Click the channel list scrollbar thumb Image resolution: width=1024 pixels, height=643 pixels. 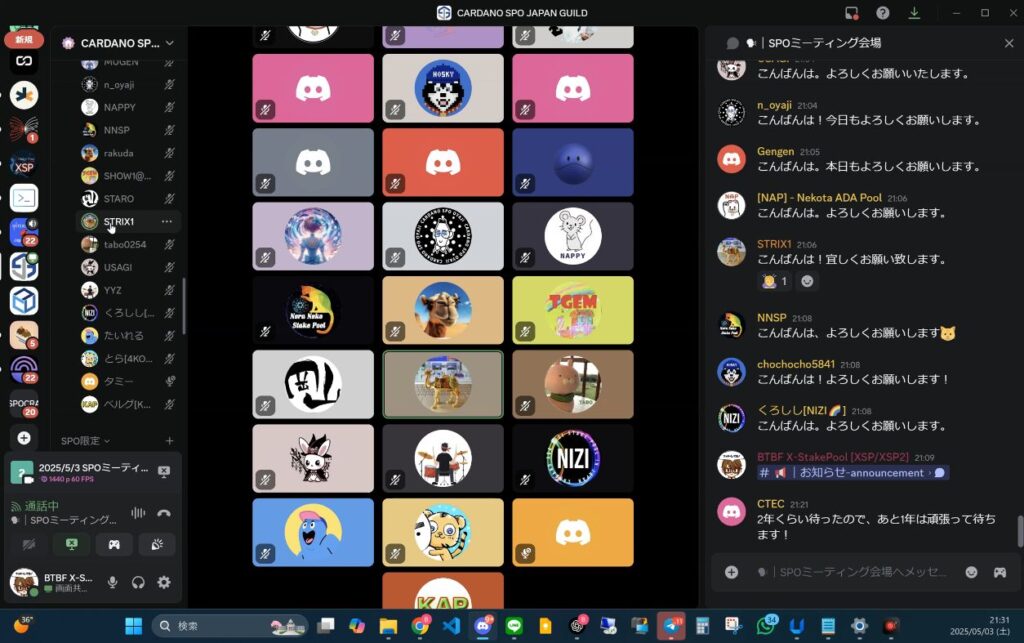pos(184,306)
